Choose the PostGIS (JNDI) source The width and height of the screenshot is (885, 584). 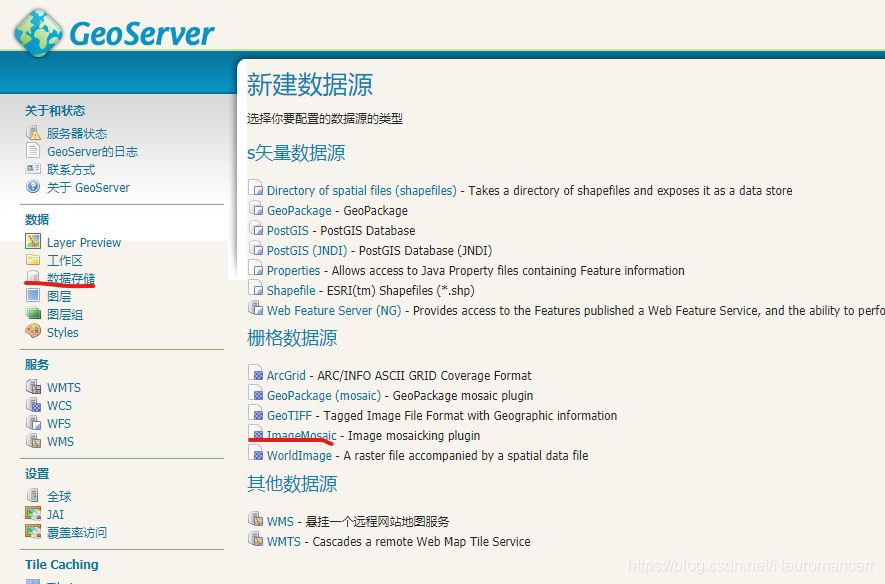tap(307, 251)
